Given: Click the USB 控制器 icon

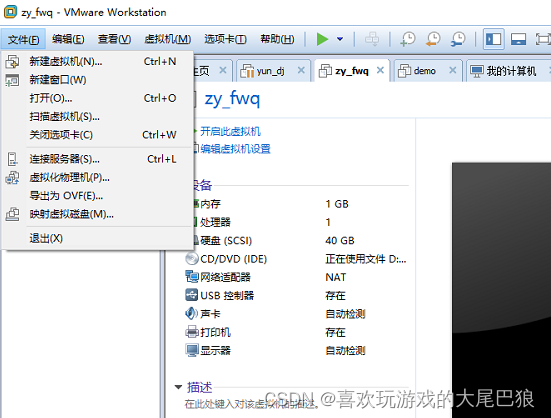Looking at the screenshot, I should [192, 295].
